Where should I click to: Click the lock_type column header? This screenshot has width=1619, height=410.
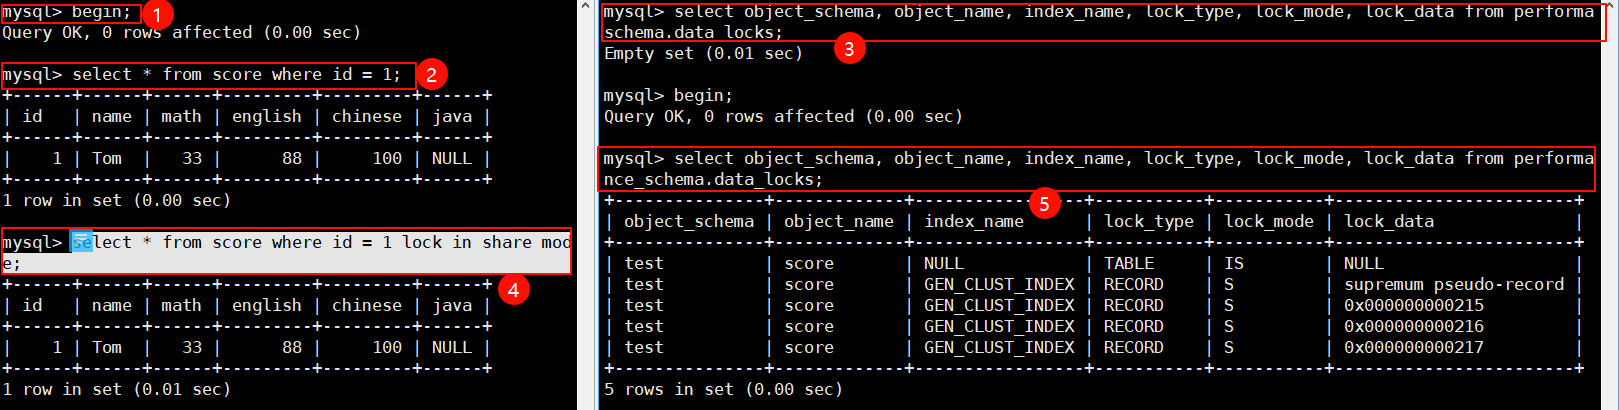click(1148, 221)
